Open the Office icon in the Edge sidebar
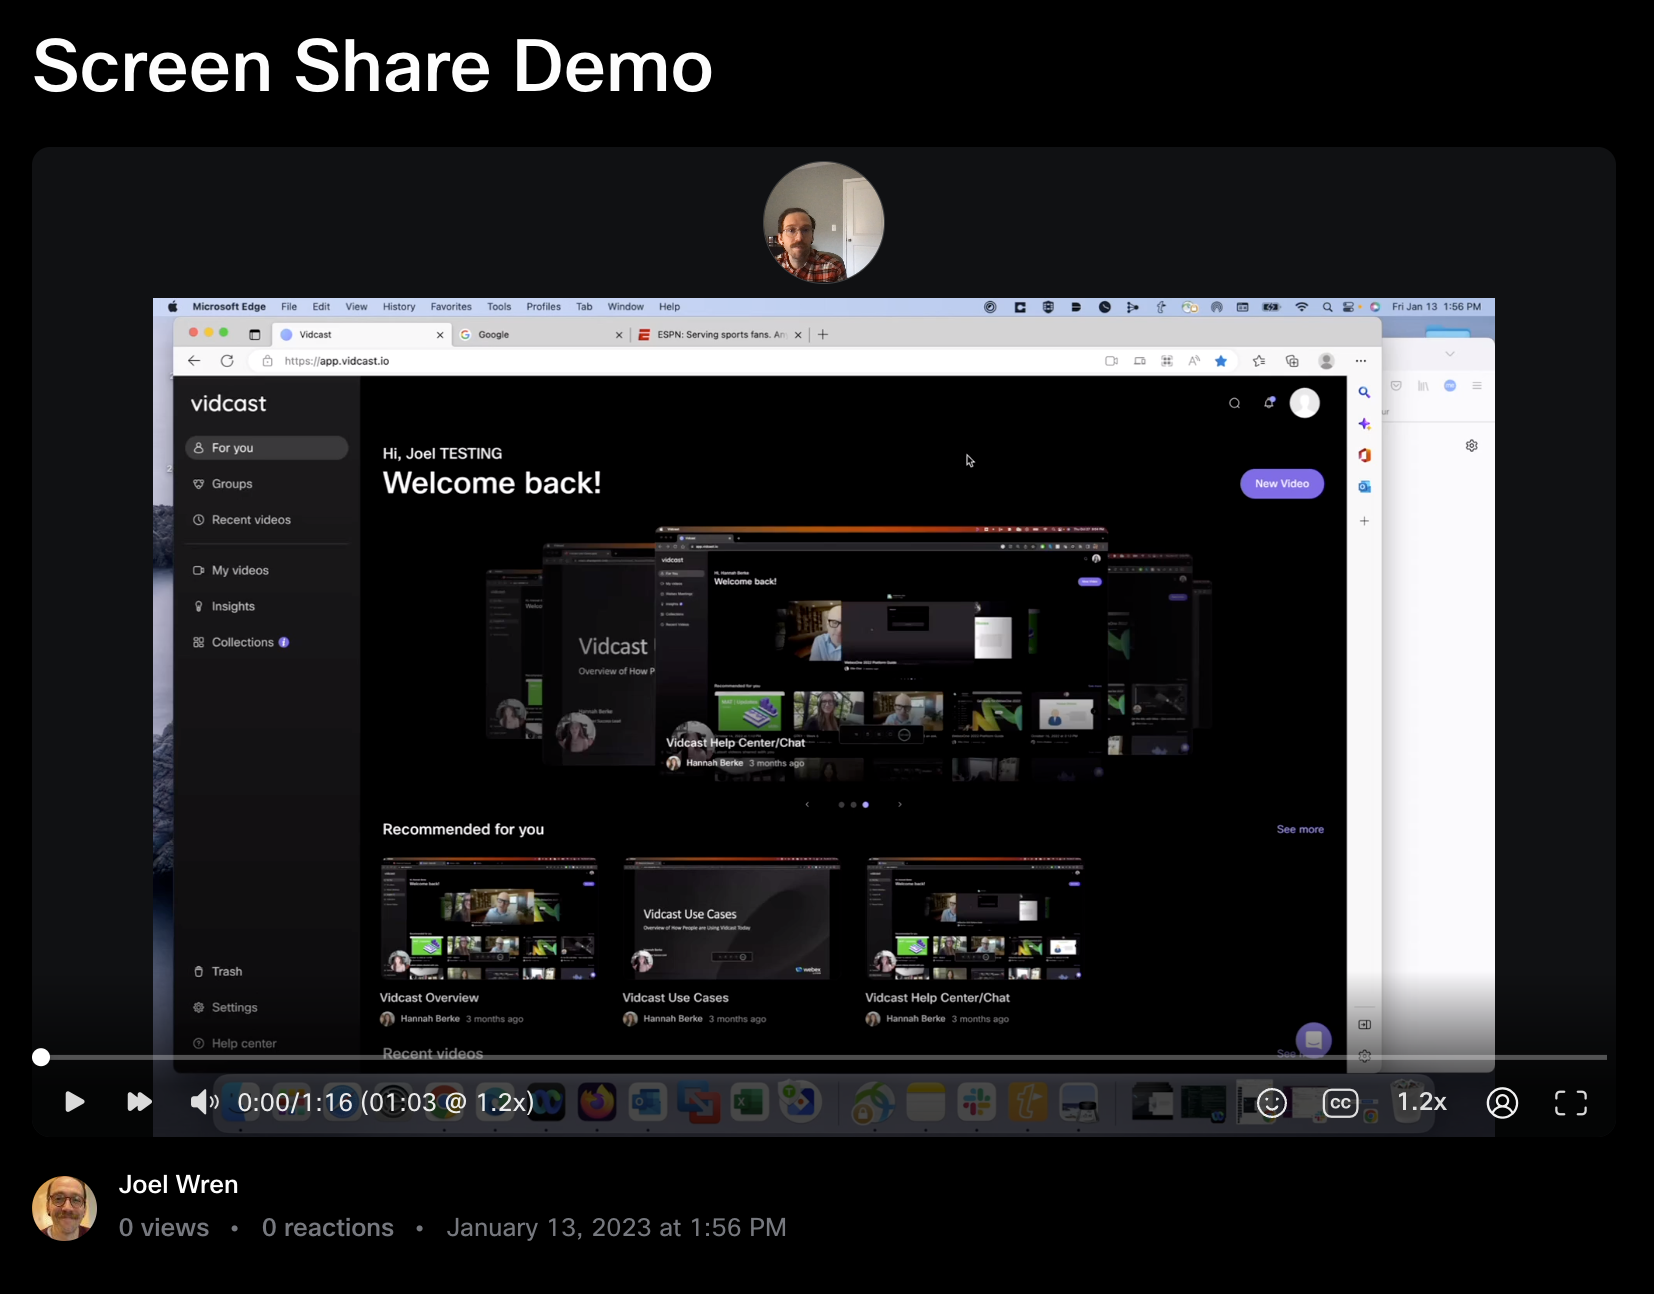 tap(1364, 456)
